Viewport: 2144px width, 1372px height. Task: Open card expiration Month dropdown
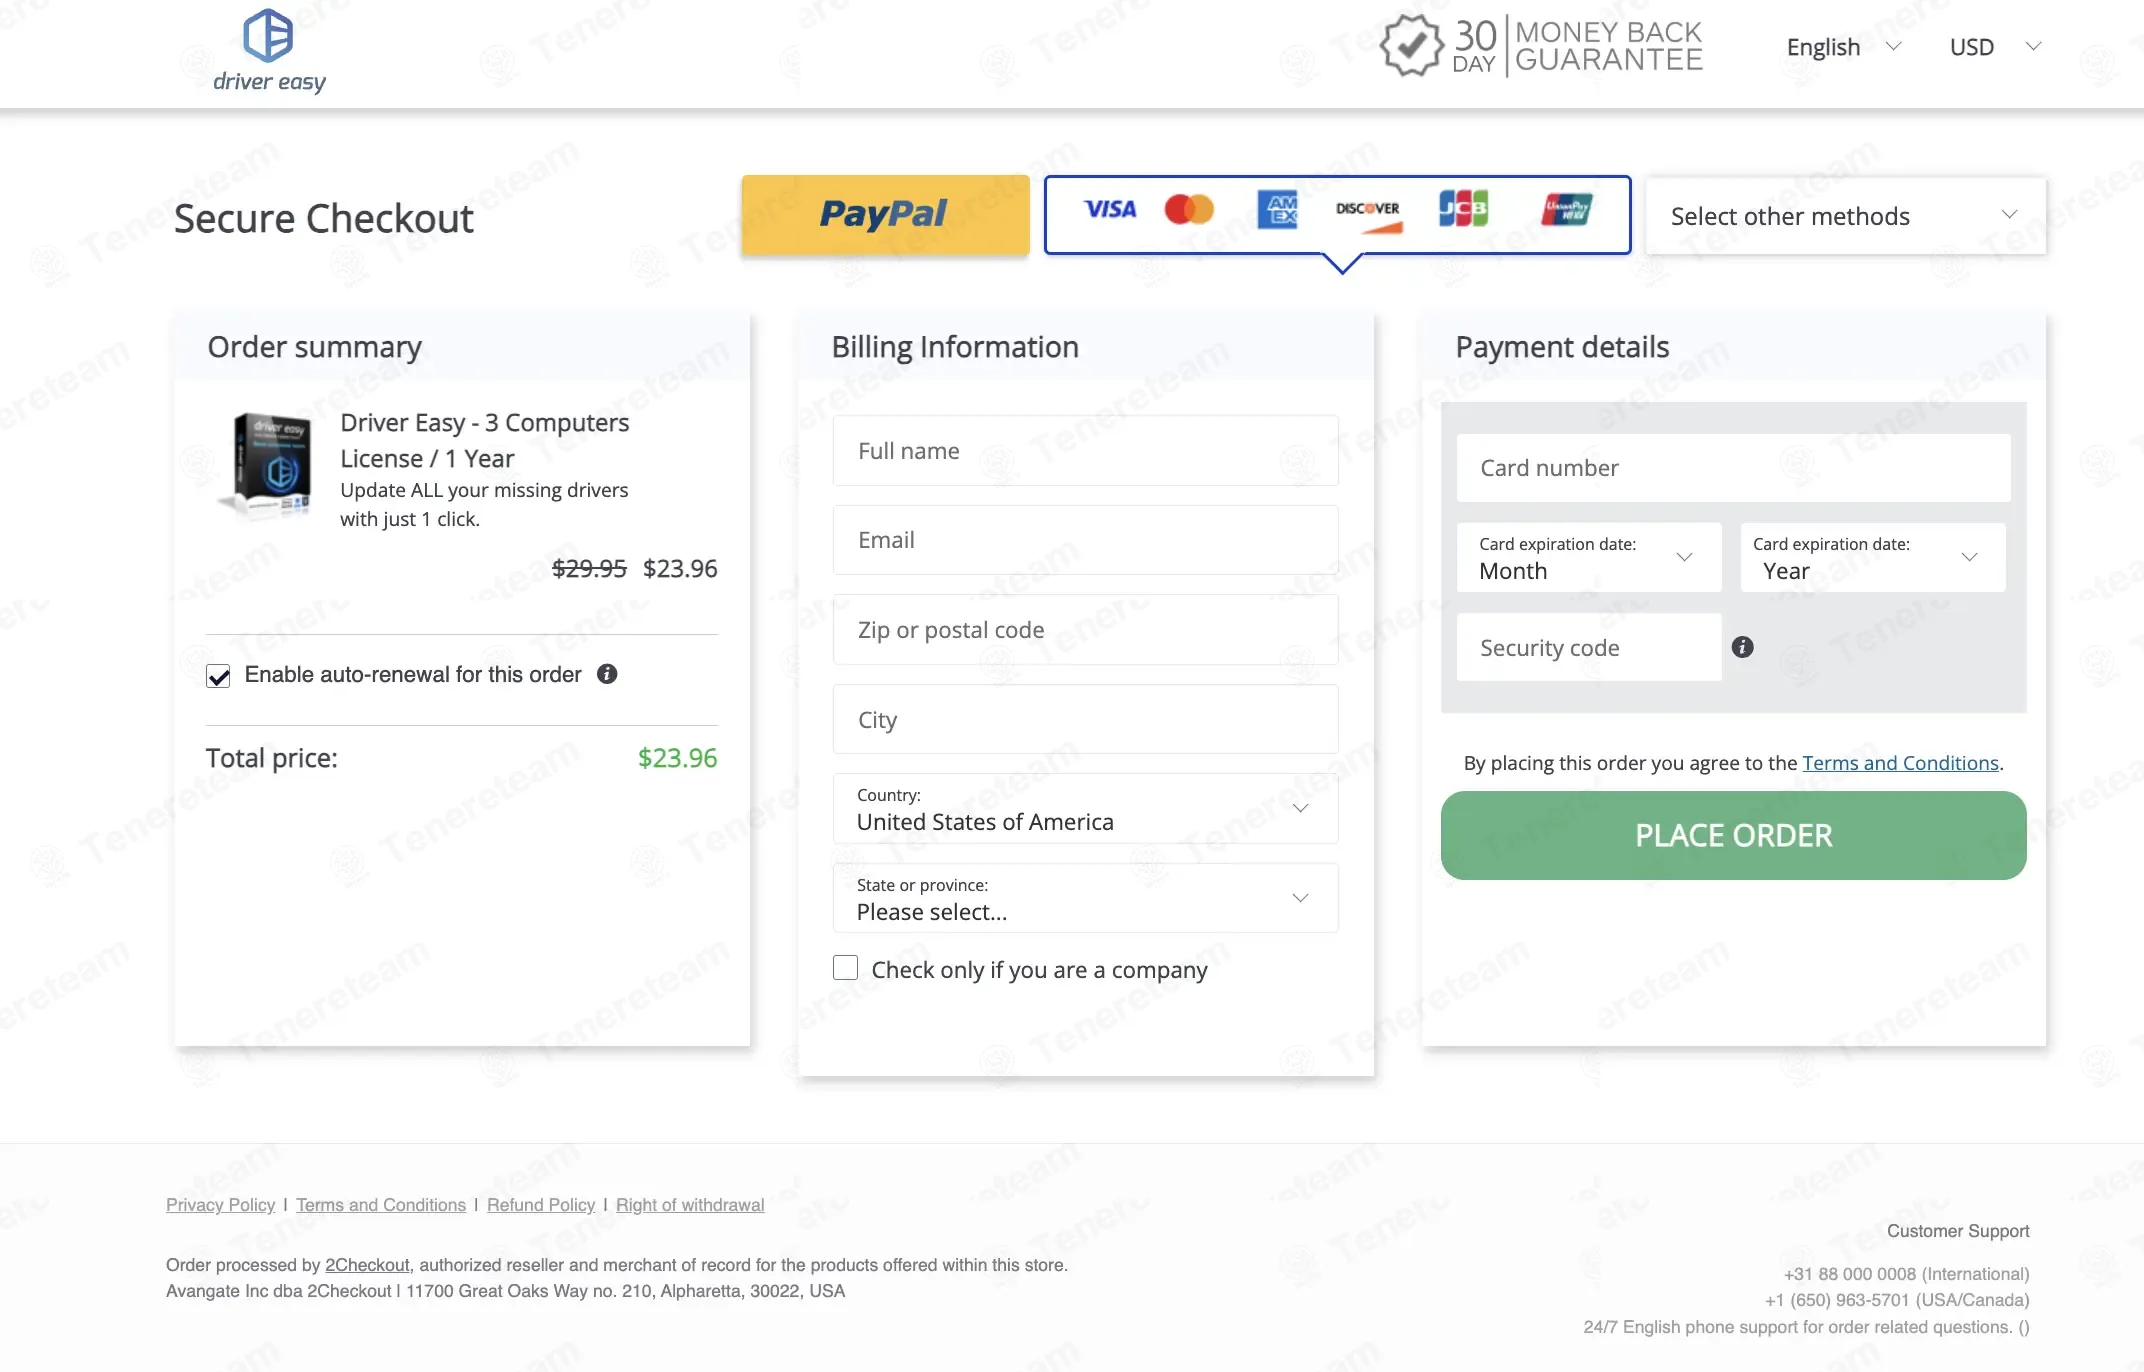[1588, 558]
